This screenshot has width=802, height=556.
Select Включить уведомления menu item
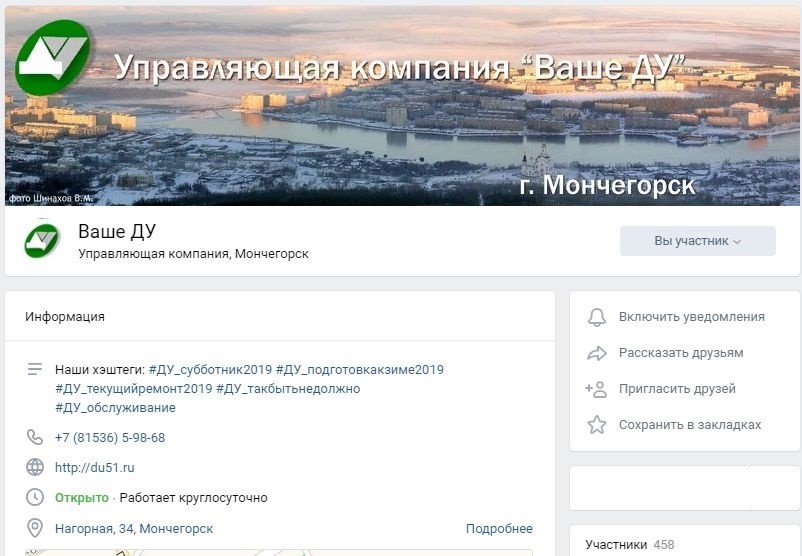click(692, 317)
